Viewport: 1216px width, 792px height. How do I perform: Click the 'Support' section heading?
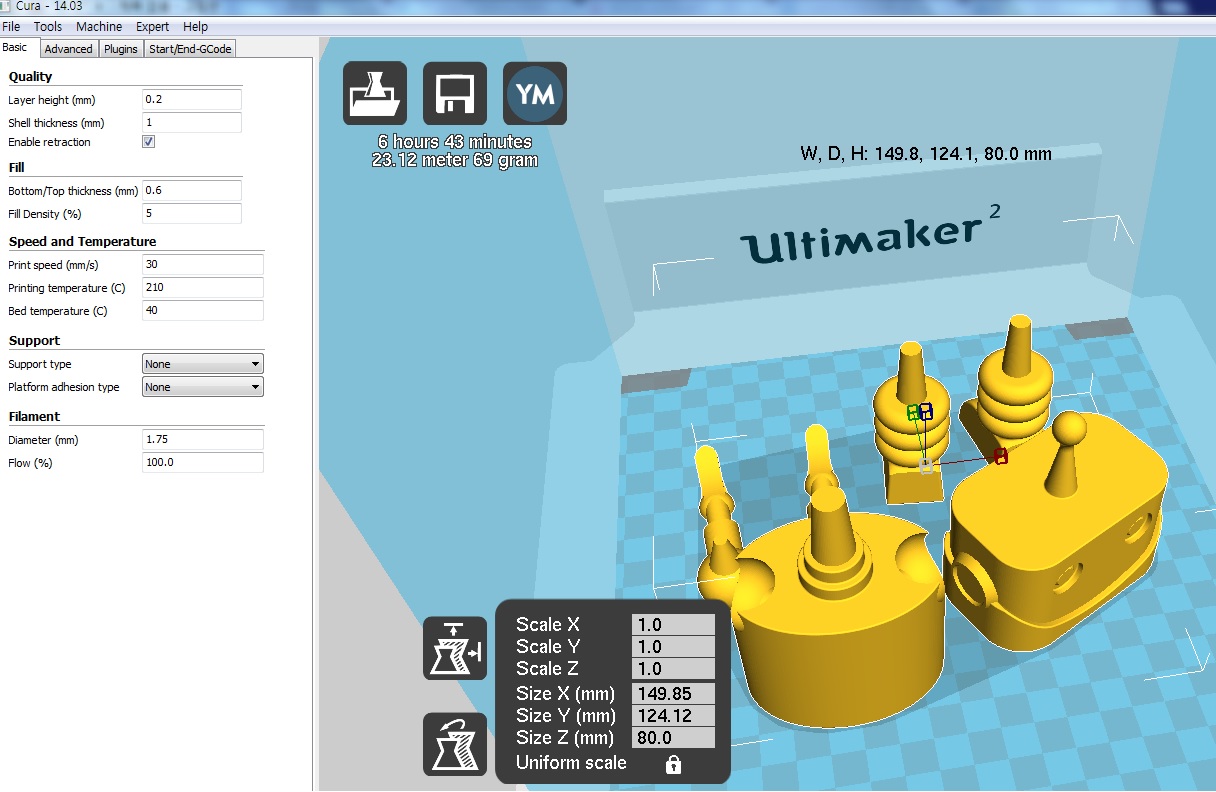coord(34,341)
